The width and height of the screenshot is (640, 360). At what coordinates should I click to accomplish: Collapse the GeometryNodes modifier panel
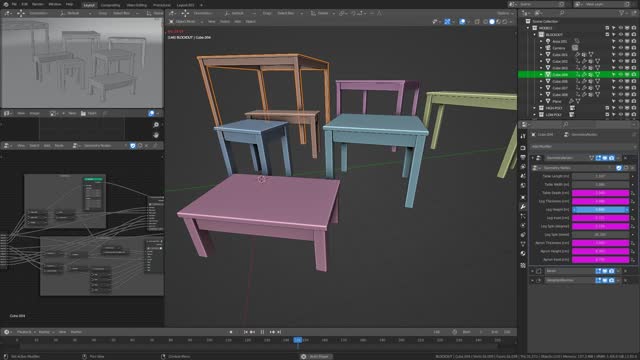[x=532, y=158]
